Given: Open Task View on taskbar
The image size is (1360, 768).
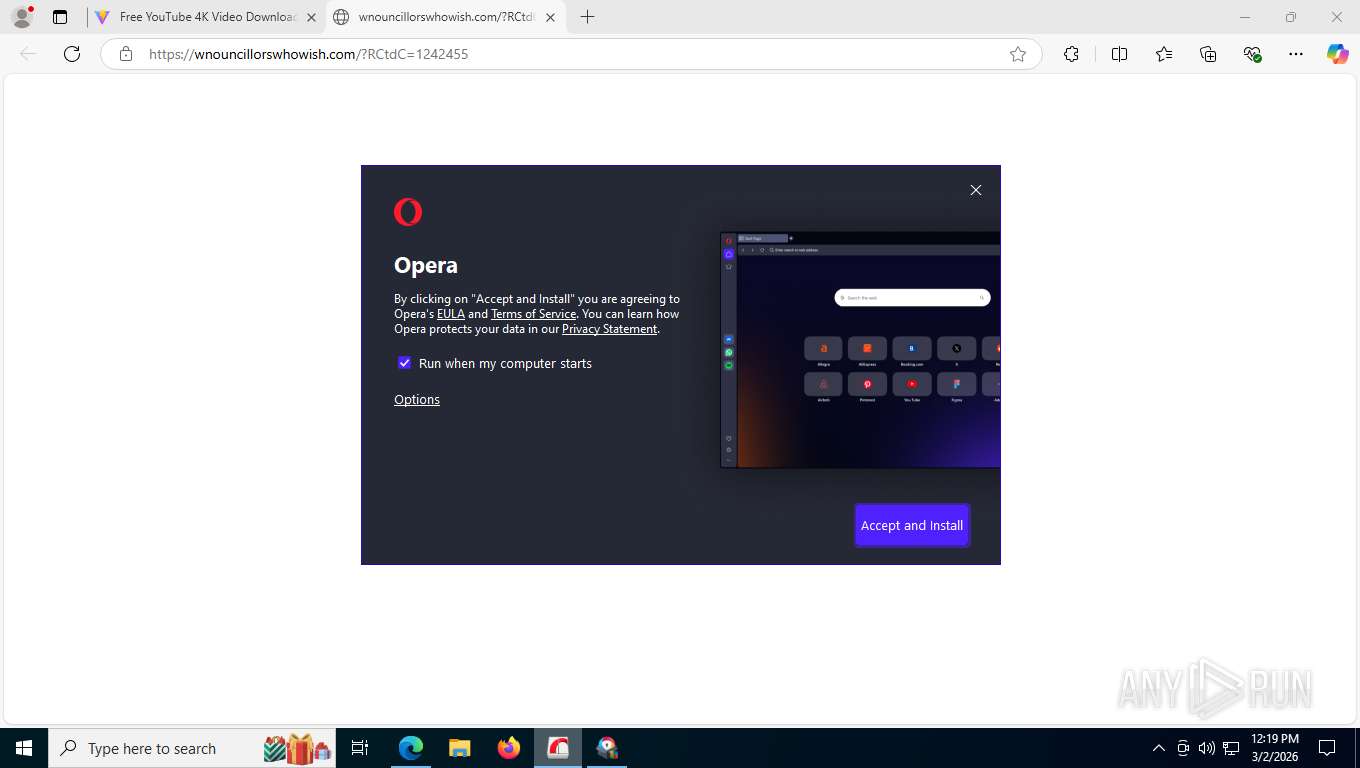Looking at the screenshot, I should [x=360, y=748].
